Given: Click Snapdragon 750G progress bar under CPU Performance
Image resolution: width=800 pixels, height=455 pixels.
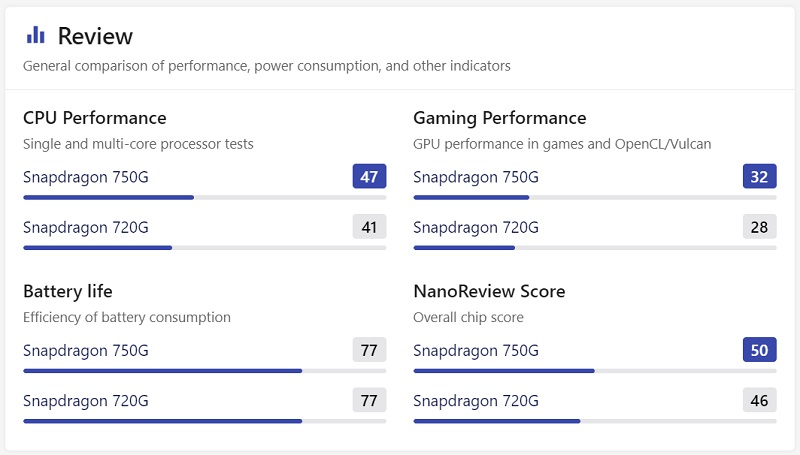Looking at the screenshot, I should pyautogui.click(x=204, y=197).
